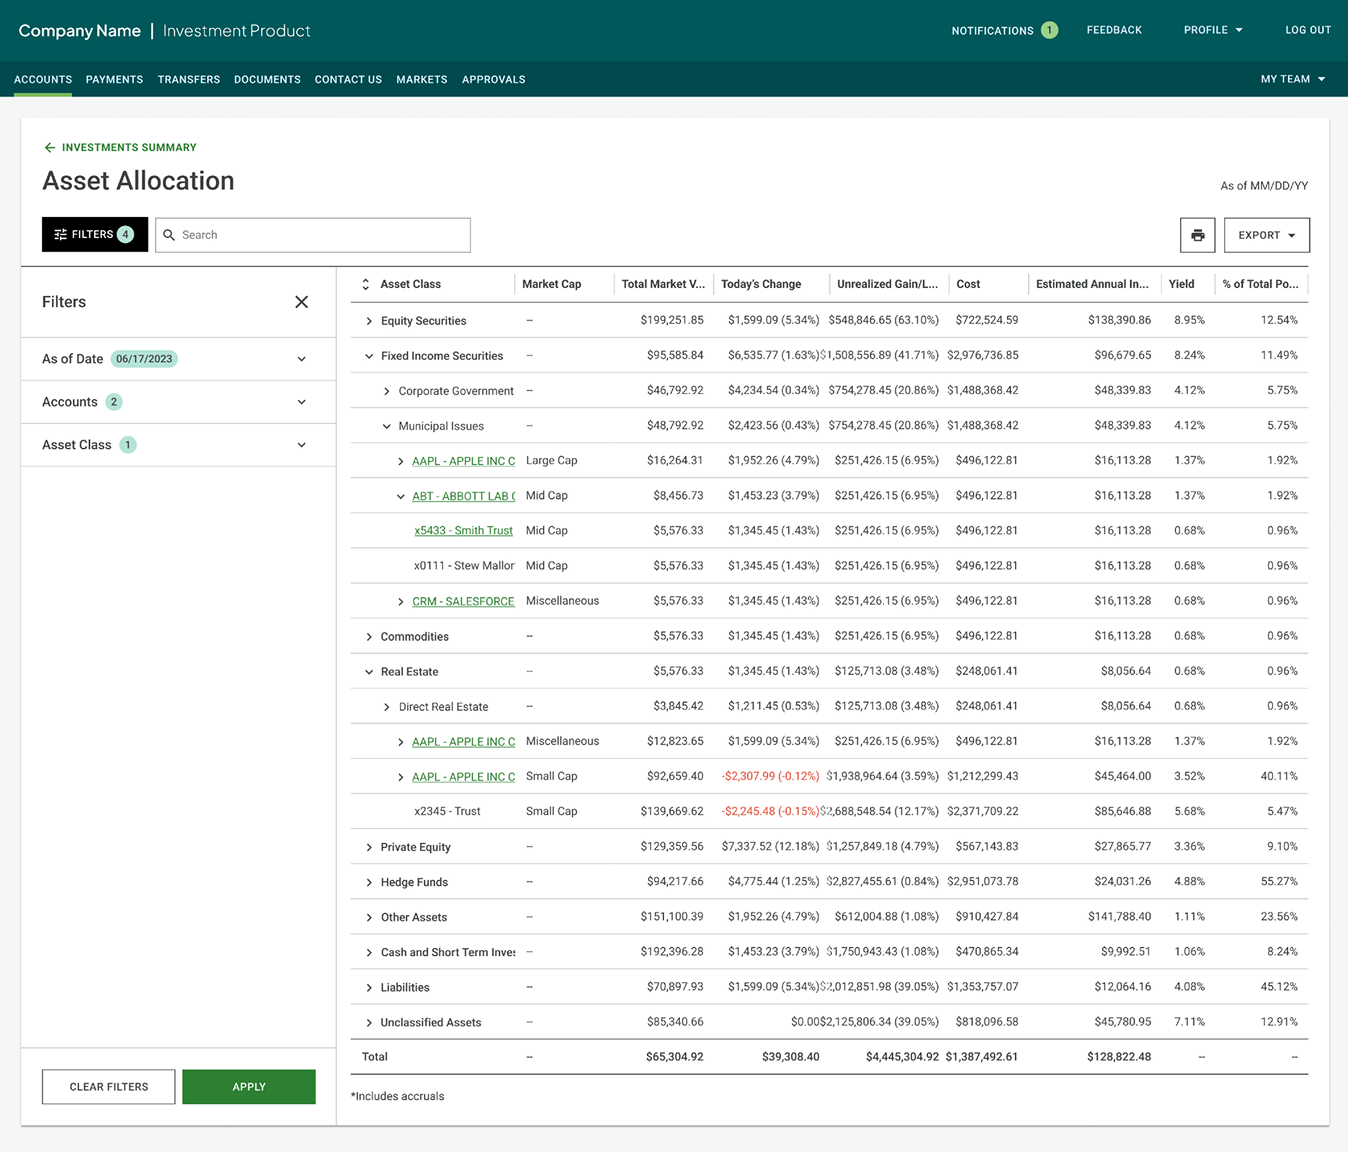1348x1152 pixels.
Task: Open the ABT - Abbott Lab link
Action: pos(464,496)
